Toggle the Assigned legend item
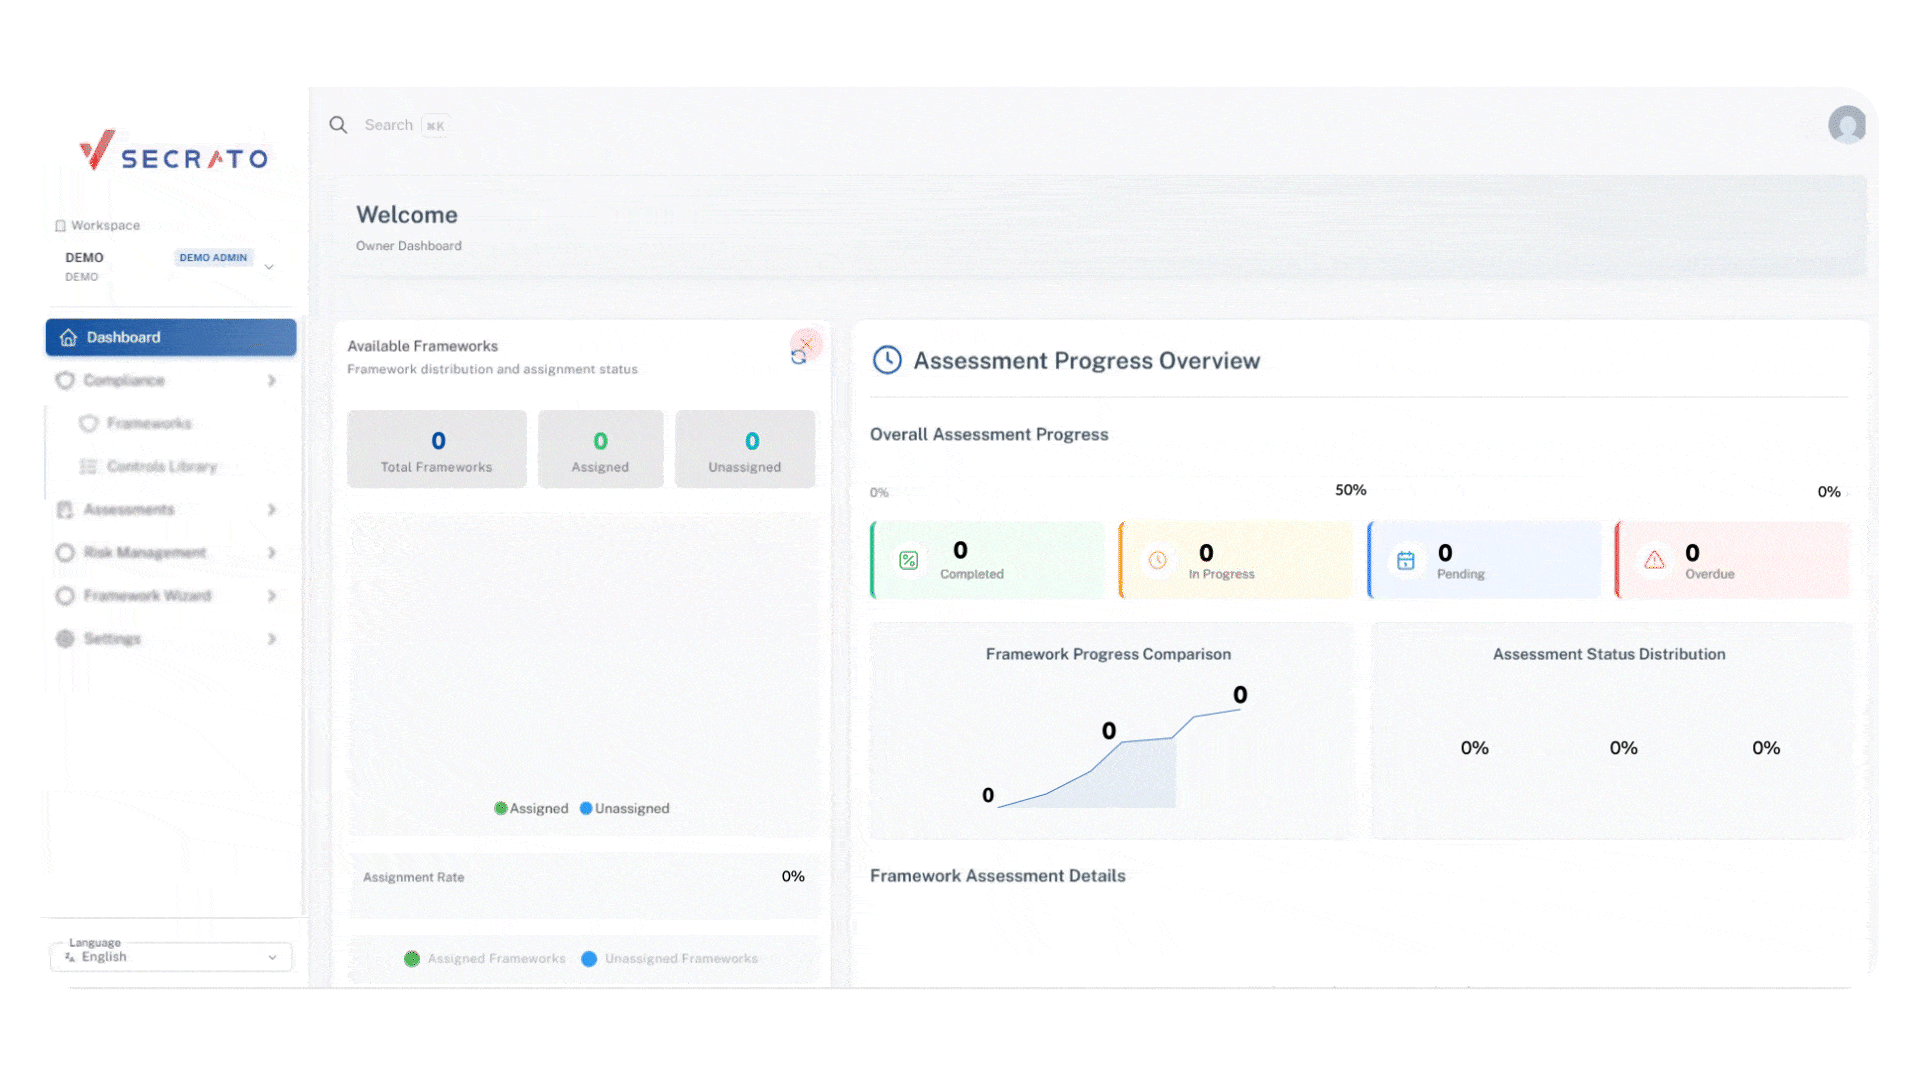 pos(531,808)
